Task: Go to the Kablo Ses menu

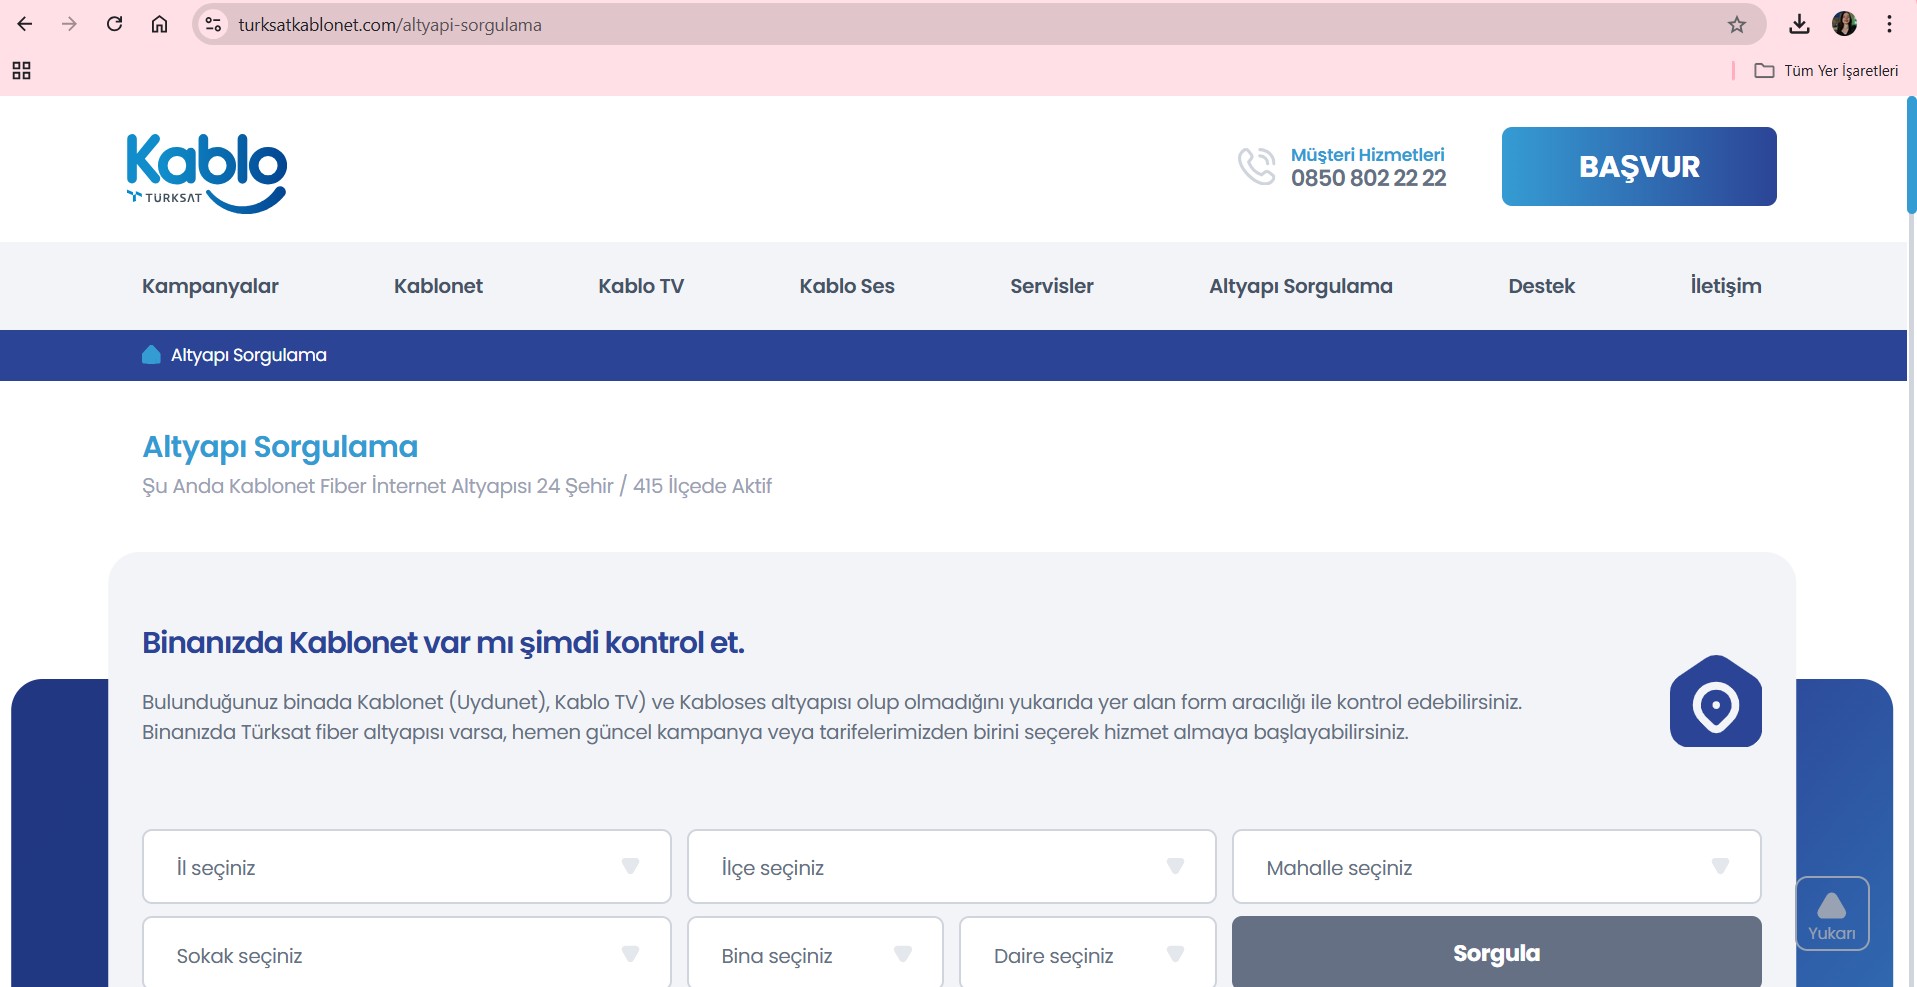Action: (x=847, y=286)
